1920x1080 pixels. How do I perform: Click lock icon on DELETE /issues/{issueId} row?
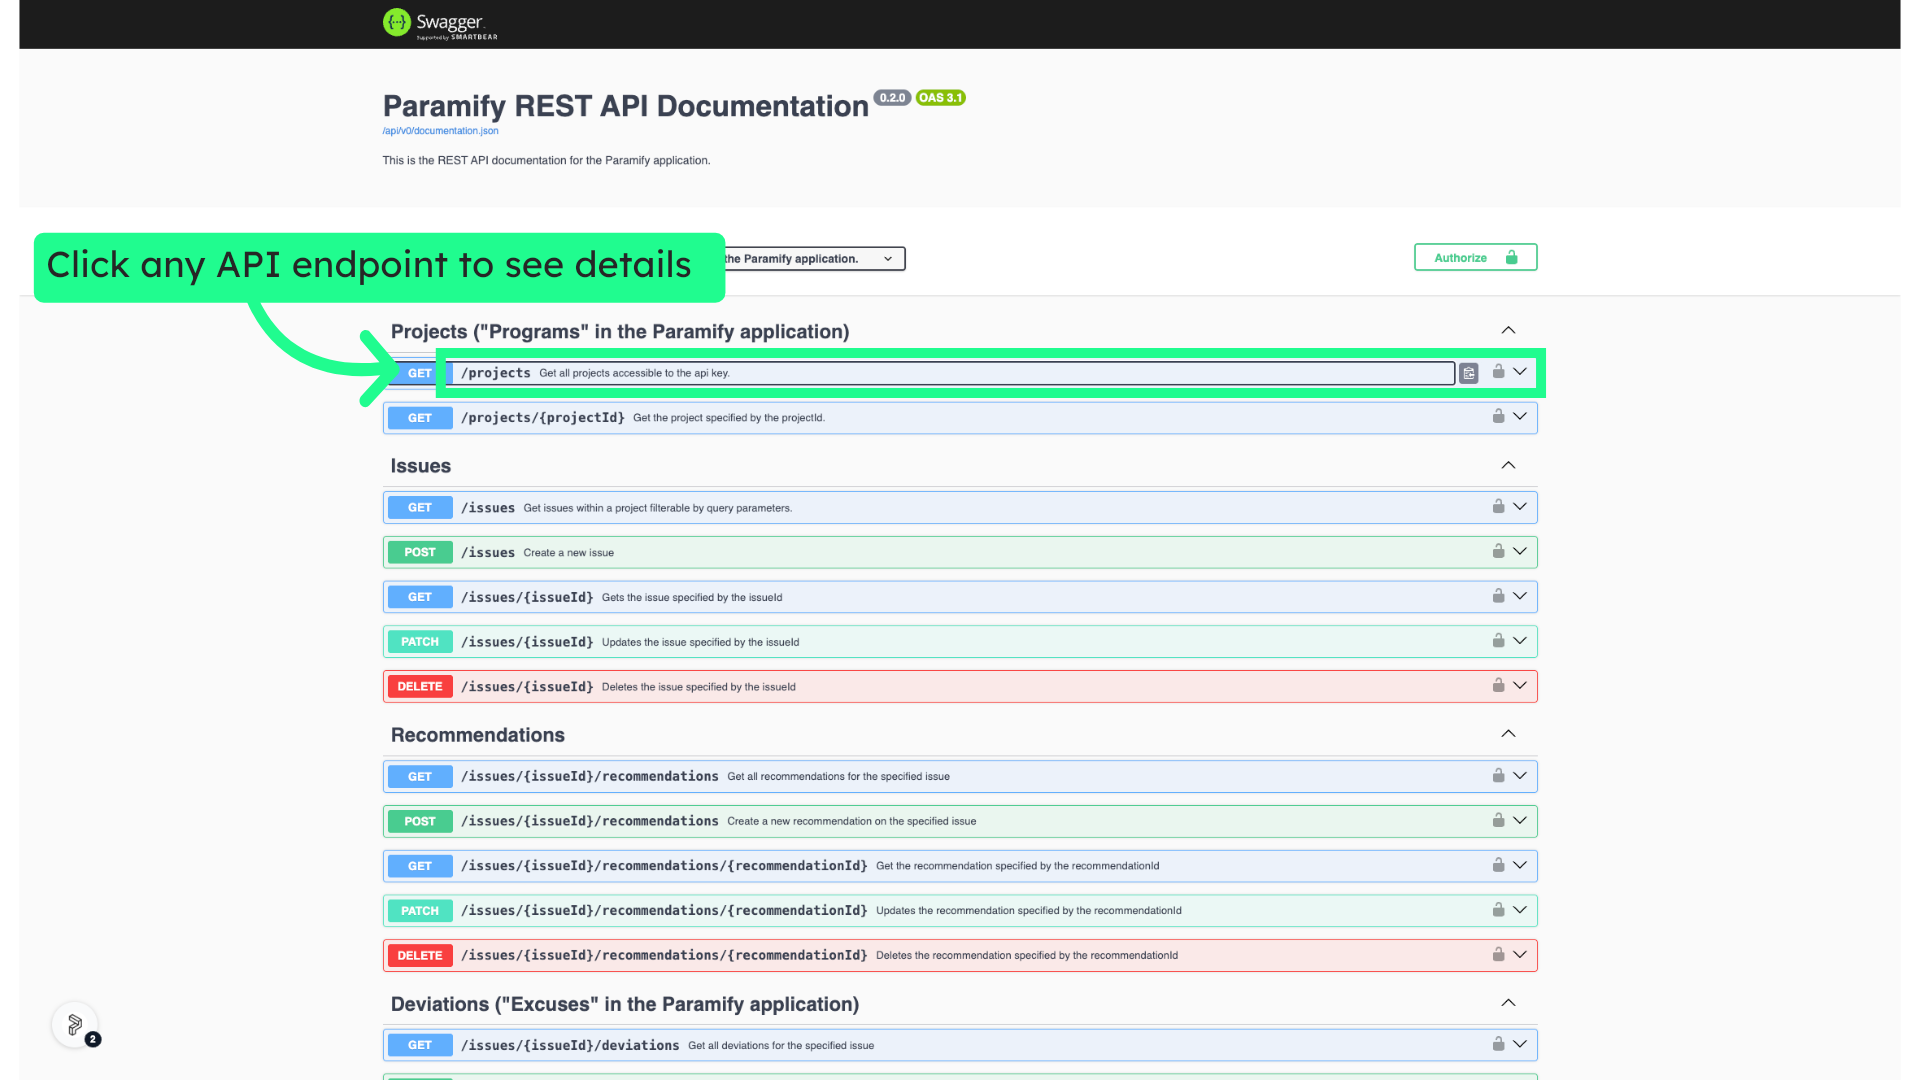coord(1498,685)
